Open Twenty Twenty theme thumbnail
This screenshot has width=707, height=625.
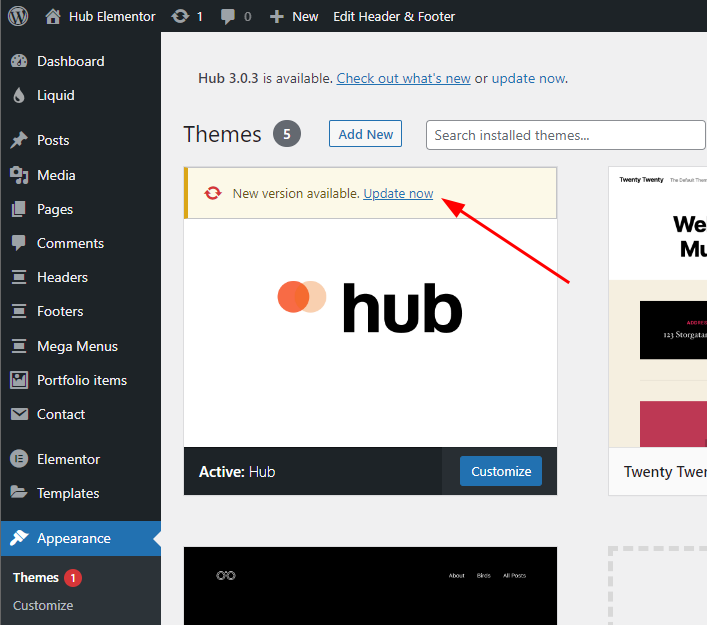(657, 307)
